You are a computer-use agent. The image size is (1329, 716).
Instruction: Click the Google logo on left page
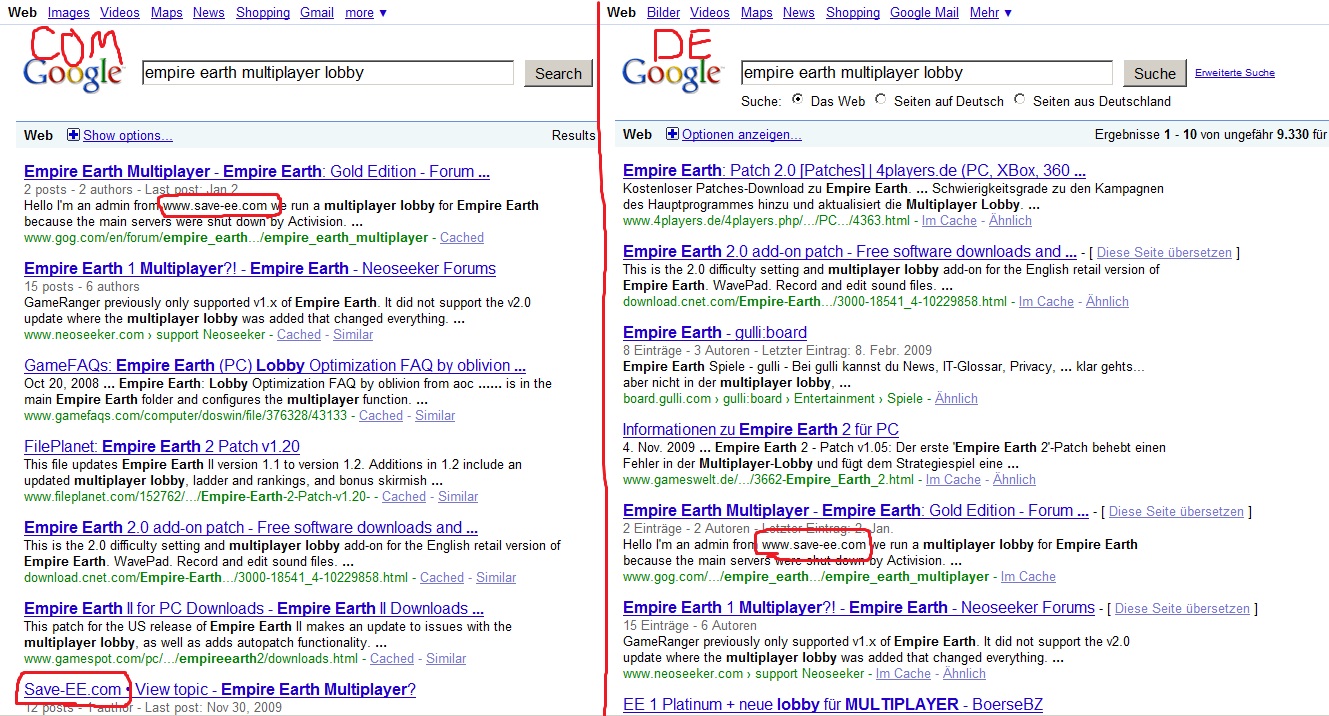(x=72, y=72)
